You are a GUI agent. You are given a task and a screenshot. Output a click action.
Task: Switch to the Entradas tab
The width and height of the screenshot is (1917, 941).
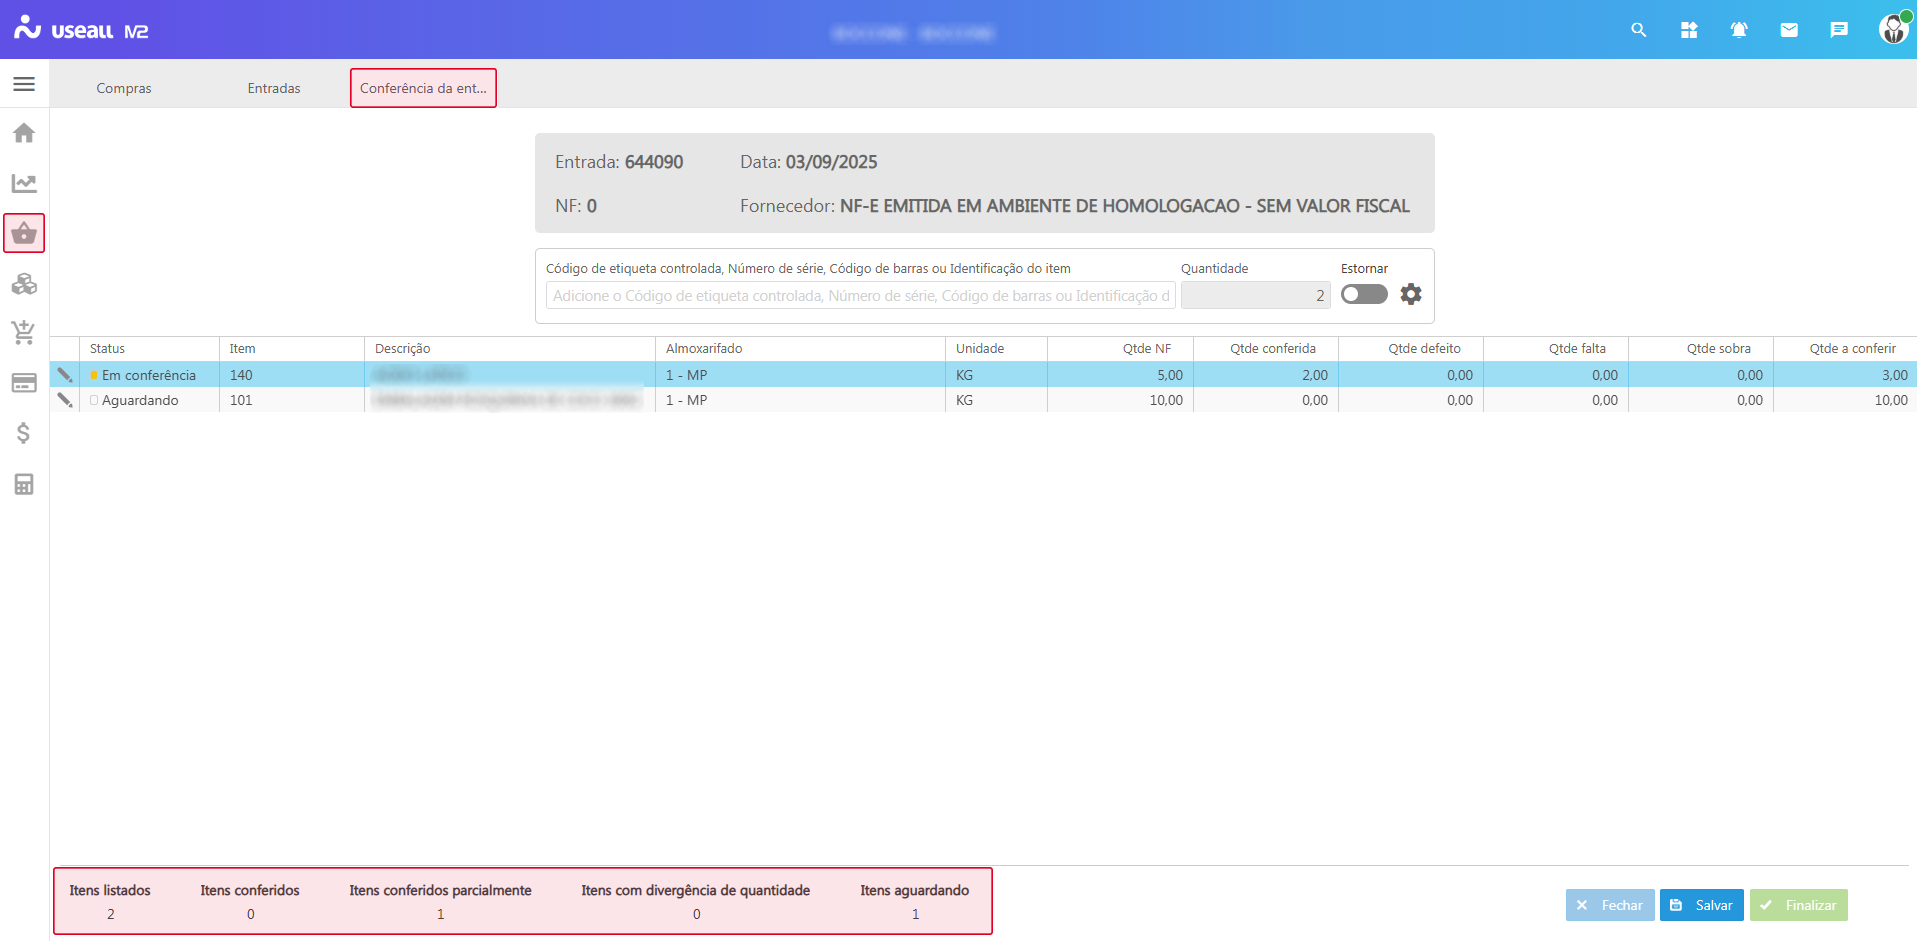[x=274, y=88]
